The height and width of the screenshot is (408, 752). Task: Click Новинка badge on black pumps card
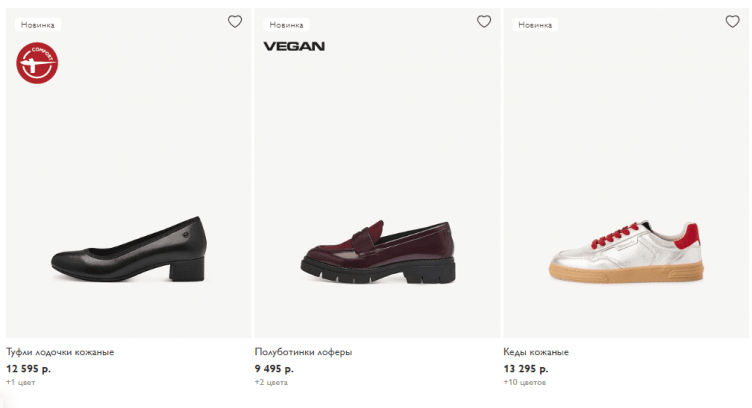(39, 24)
